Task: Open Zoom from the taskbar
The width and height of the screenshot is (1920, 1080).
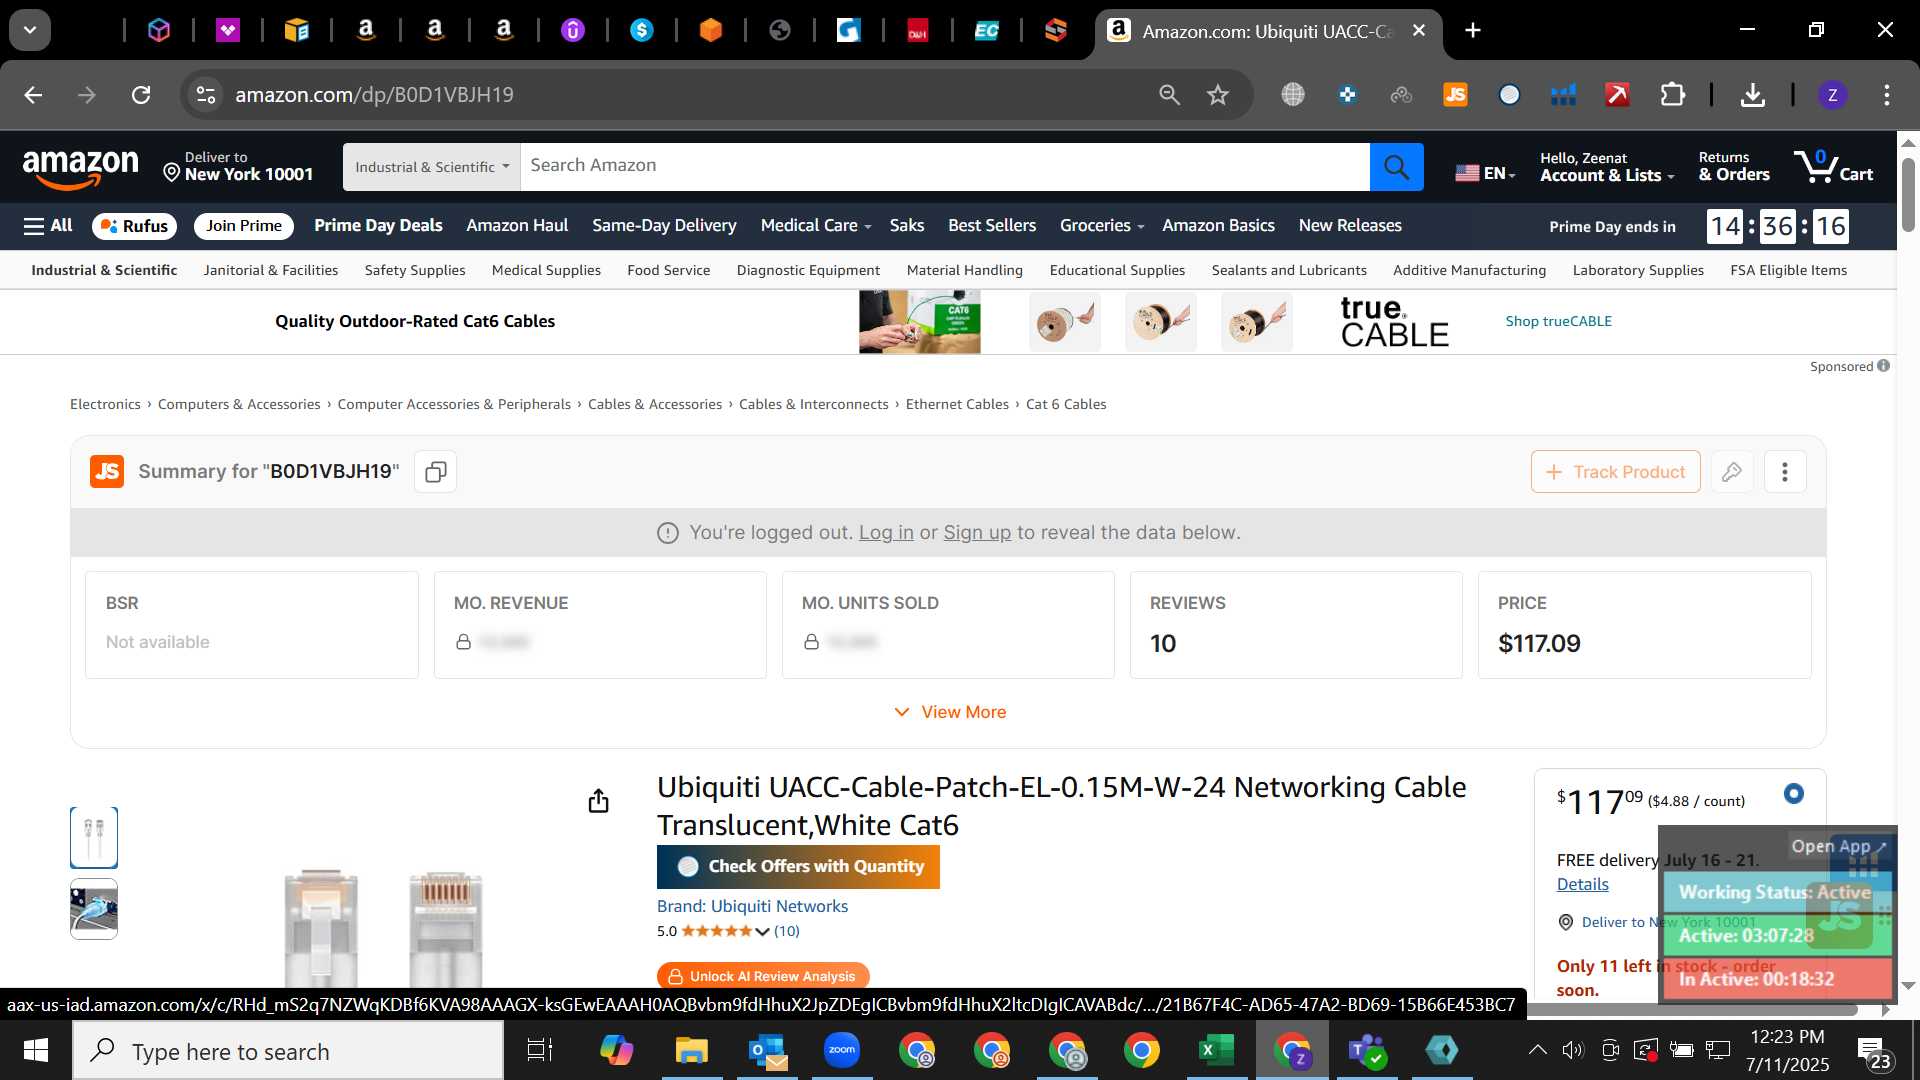Action: point(842,1051)
